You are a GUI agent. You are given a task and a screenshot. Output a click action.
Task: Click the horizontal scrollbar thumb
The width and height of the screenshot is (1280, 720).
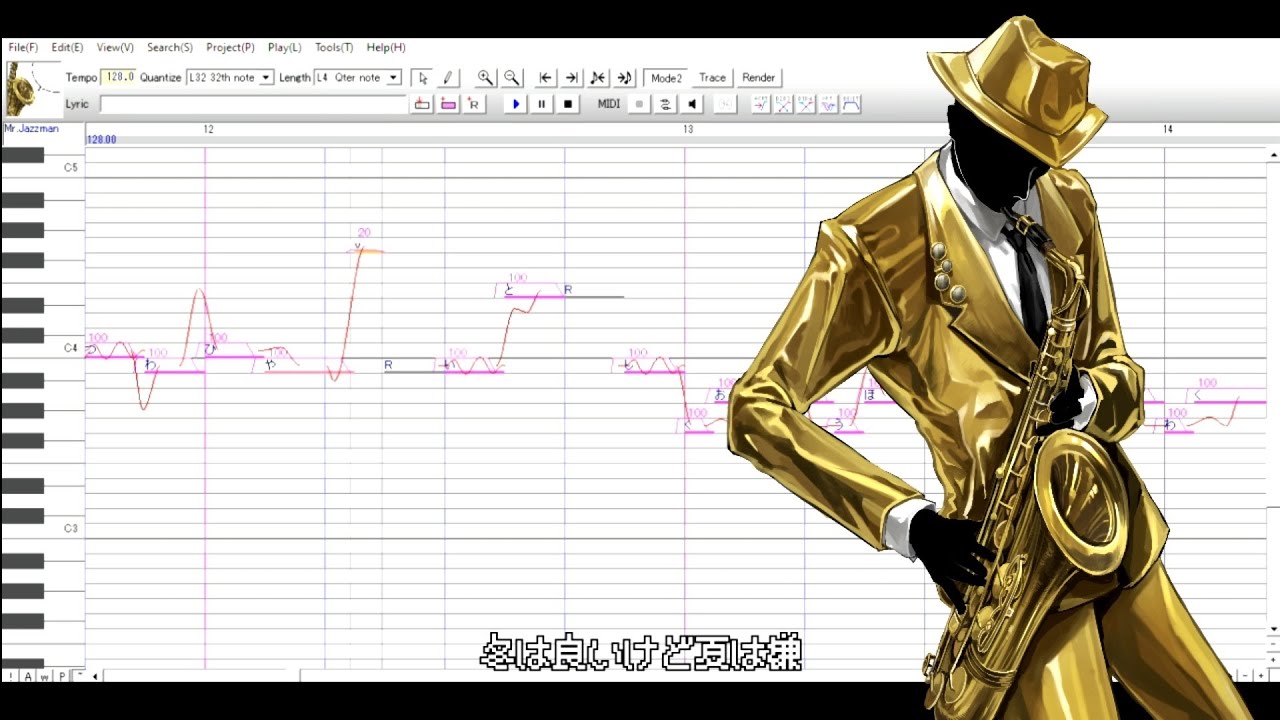(x=202, y=677)
